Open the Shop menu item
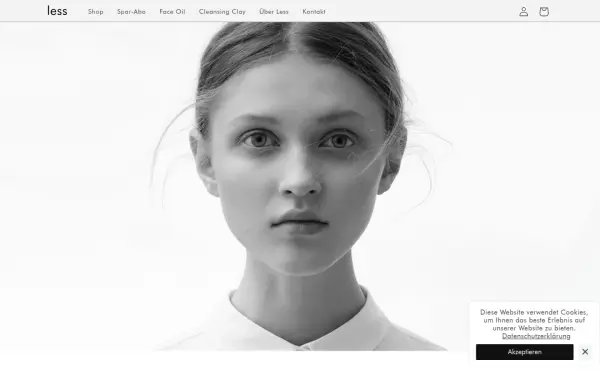Viewport: 600px width, 375px height. (x=96, y=12)
